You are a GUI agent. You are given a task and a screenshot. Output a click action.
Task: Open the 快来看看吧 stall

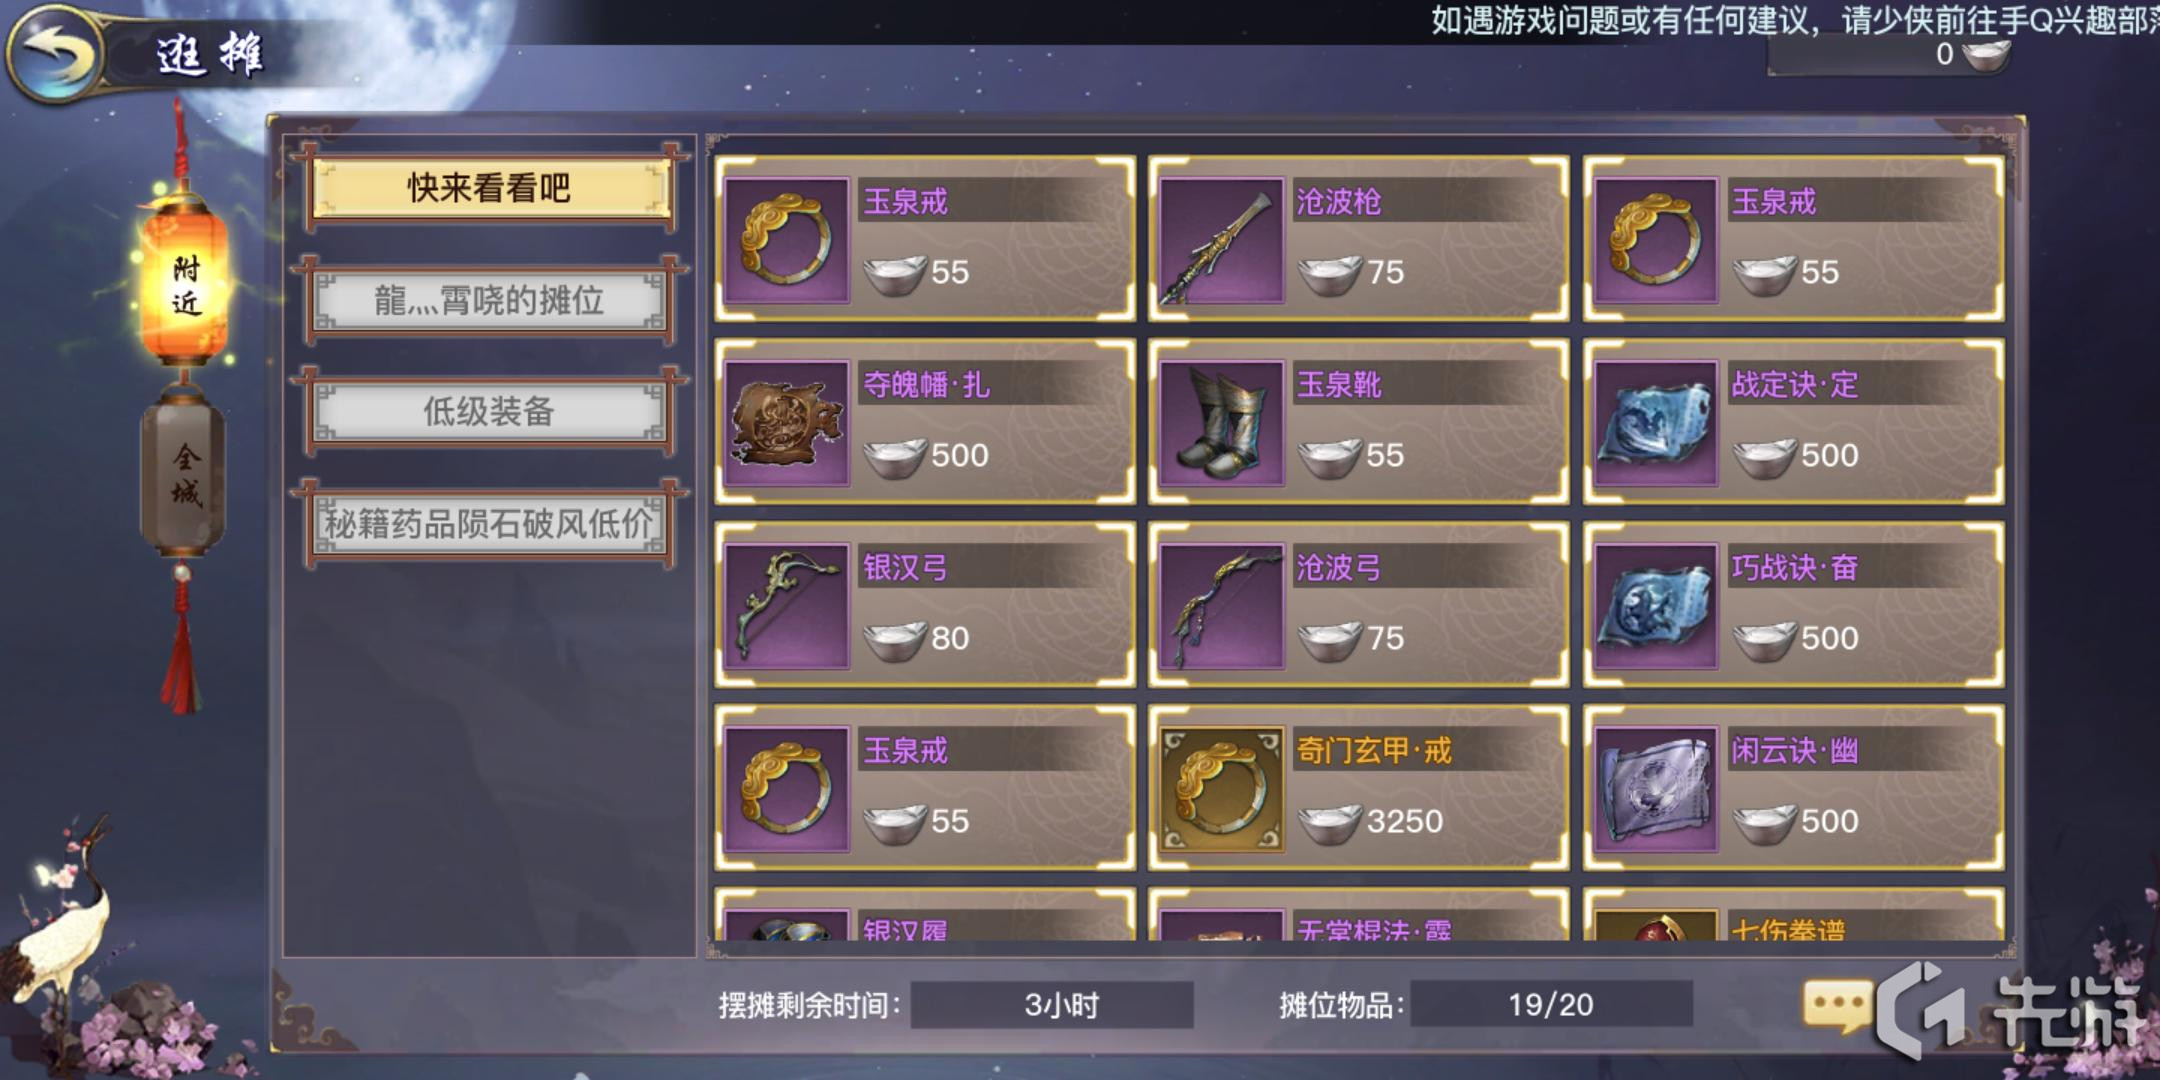489,189
